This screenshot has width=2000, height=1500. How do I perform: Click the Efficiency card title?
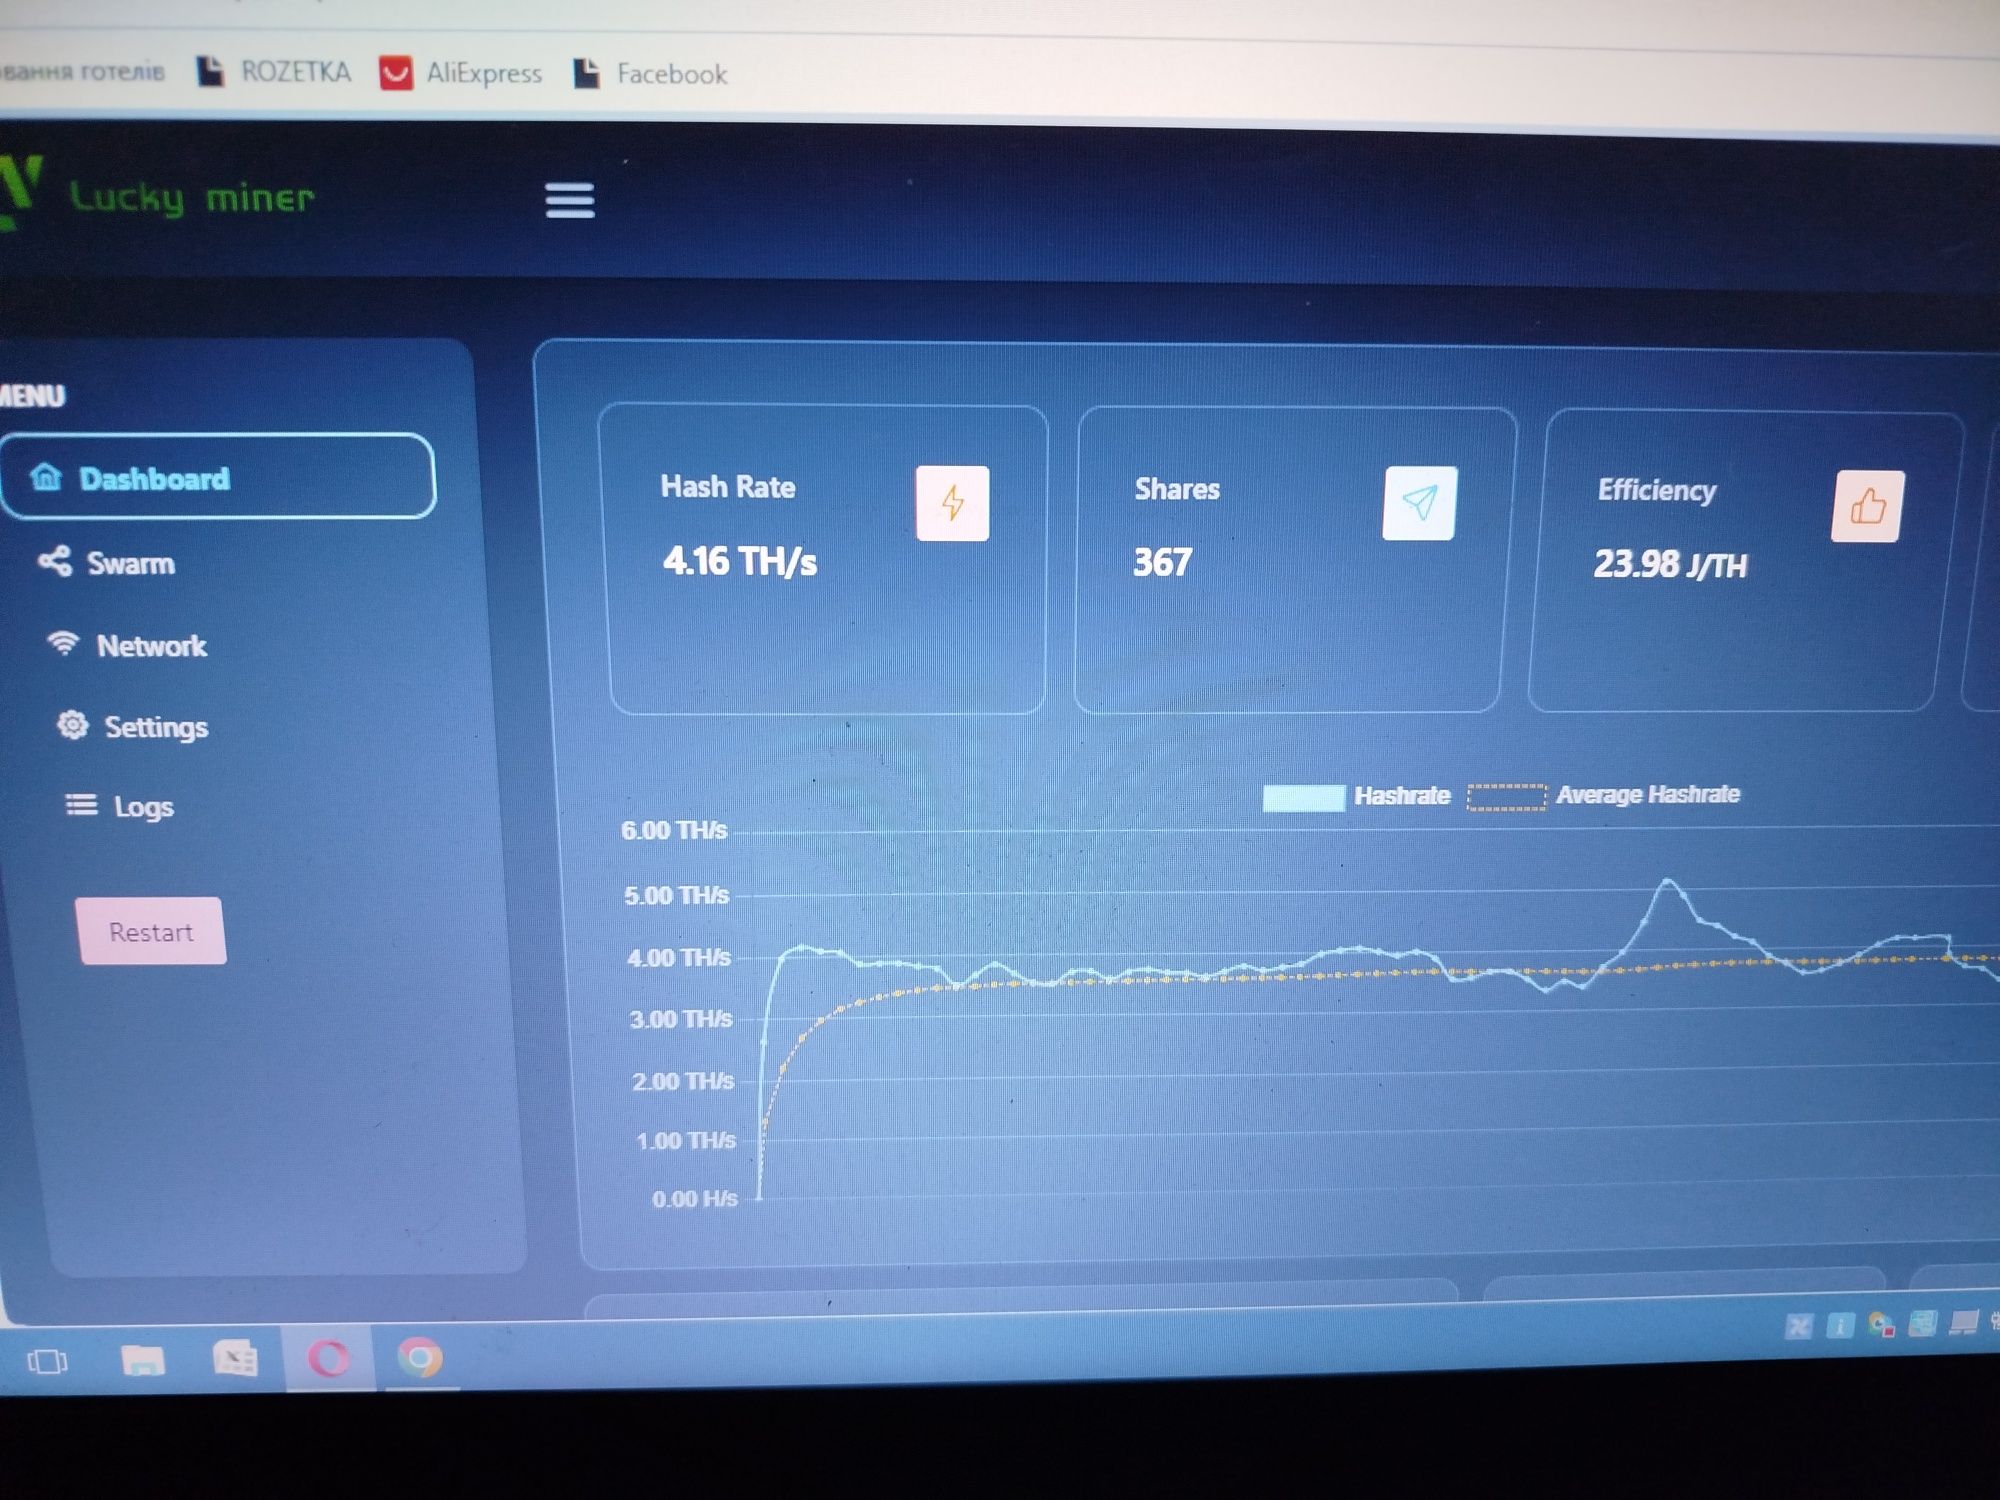(1656, 490)
